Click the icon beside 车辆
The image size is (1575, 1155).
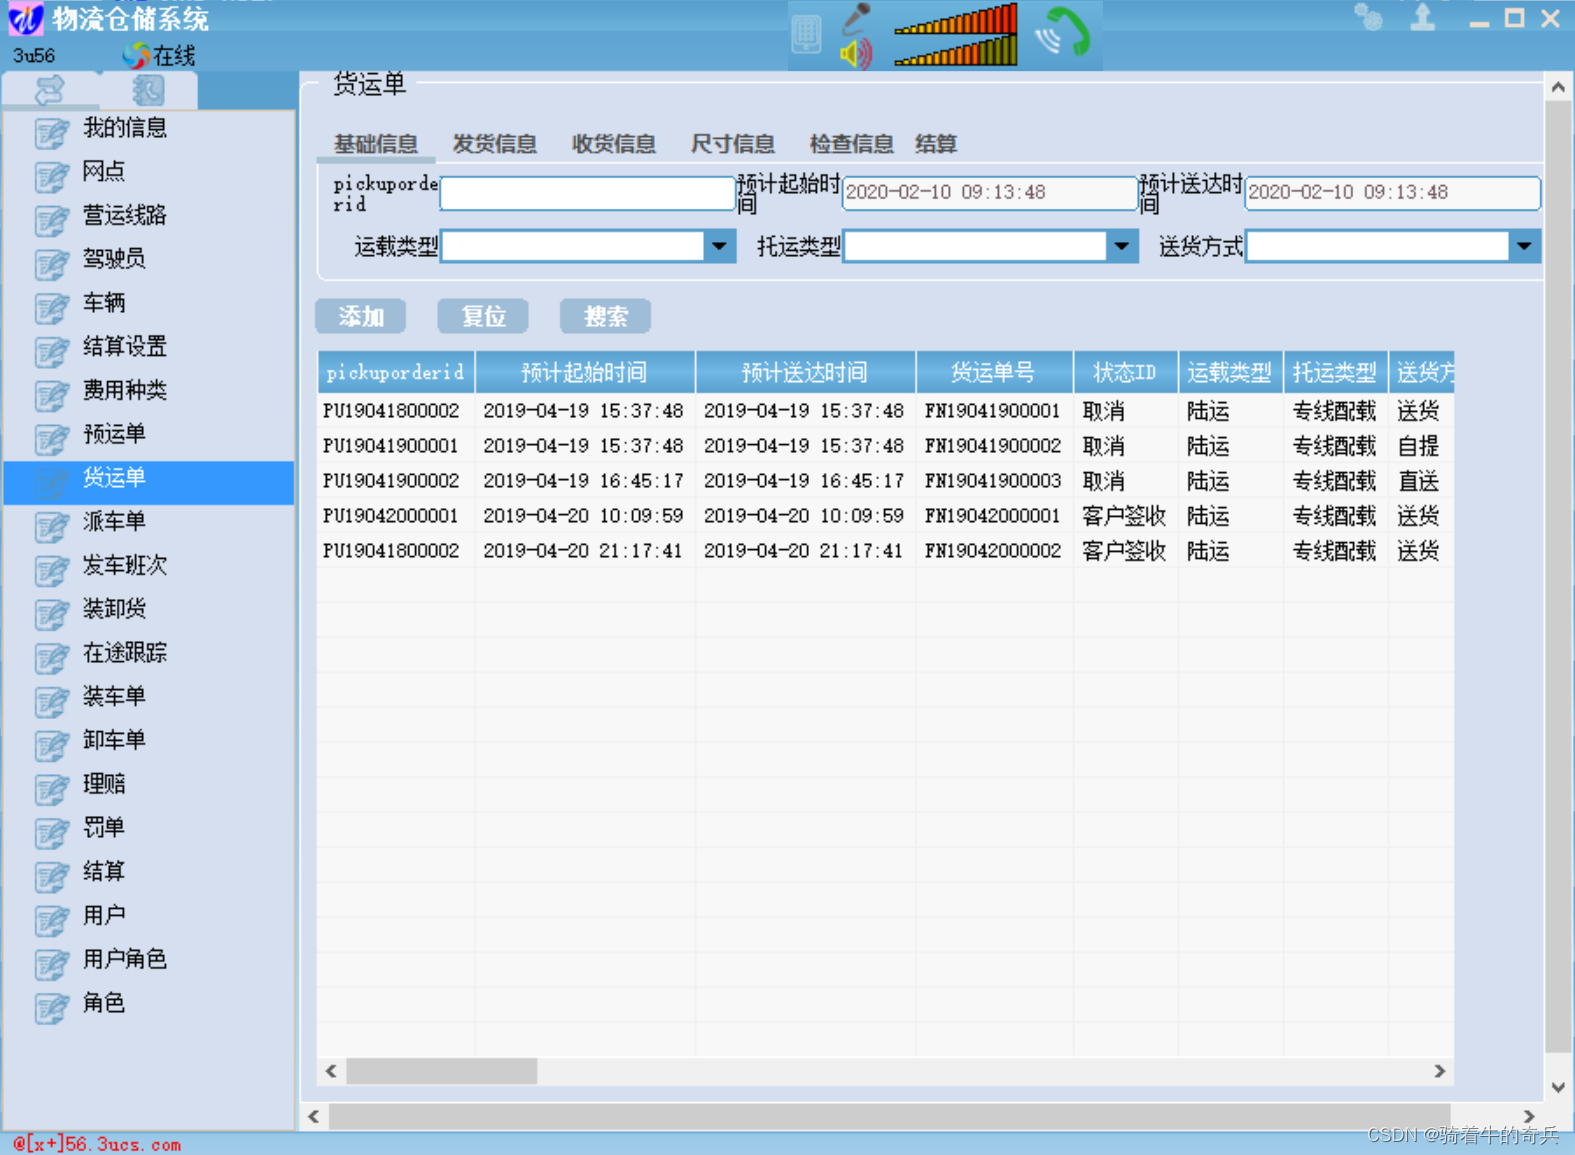52,306
